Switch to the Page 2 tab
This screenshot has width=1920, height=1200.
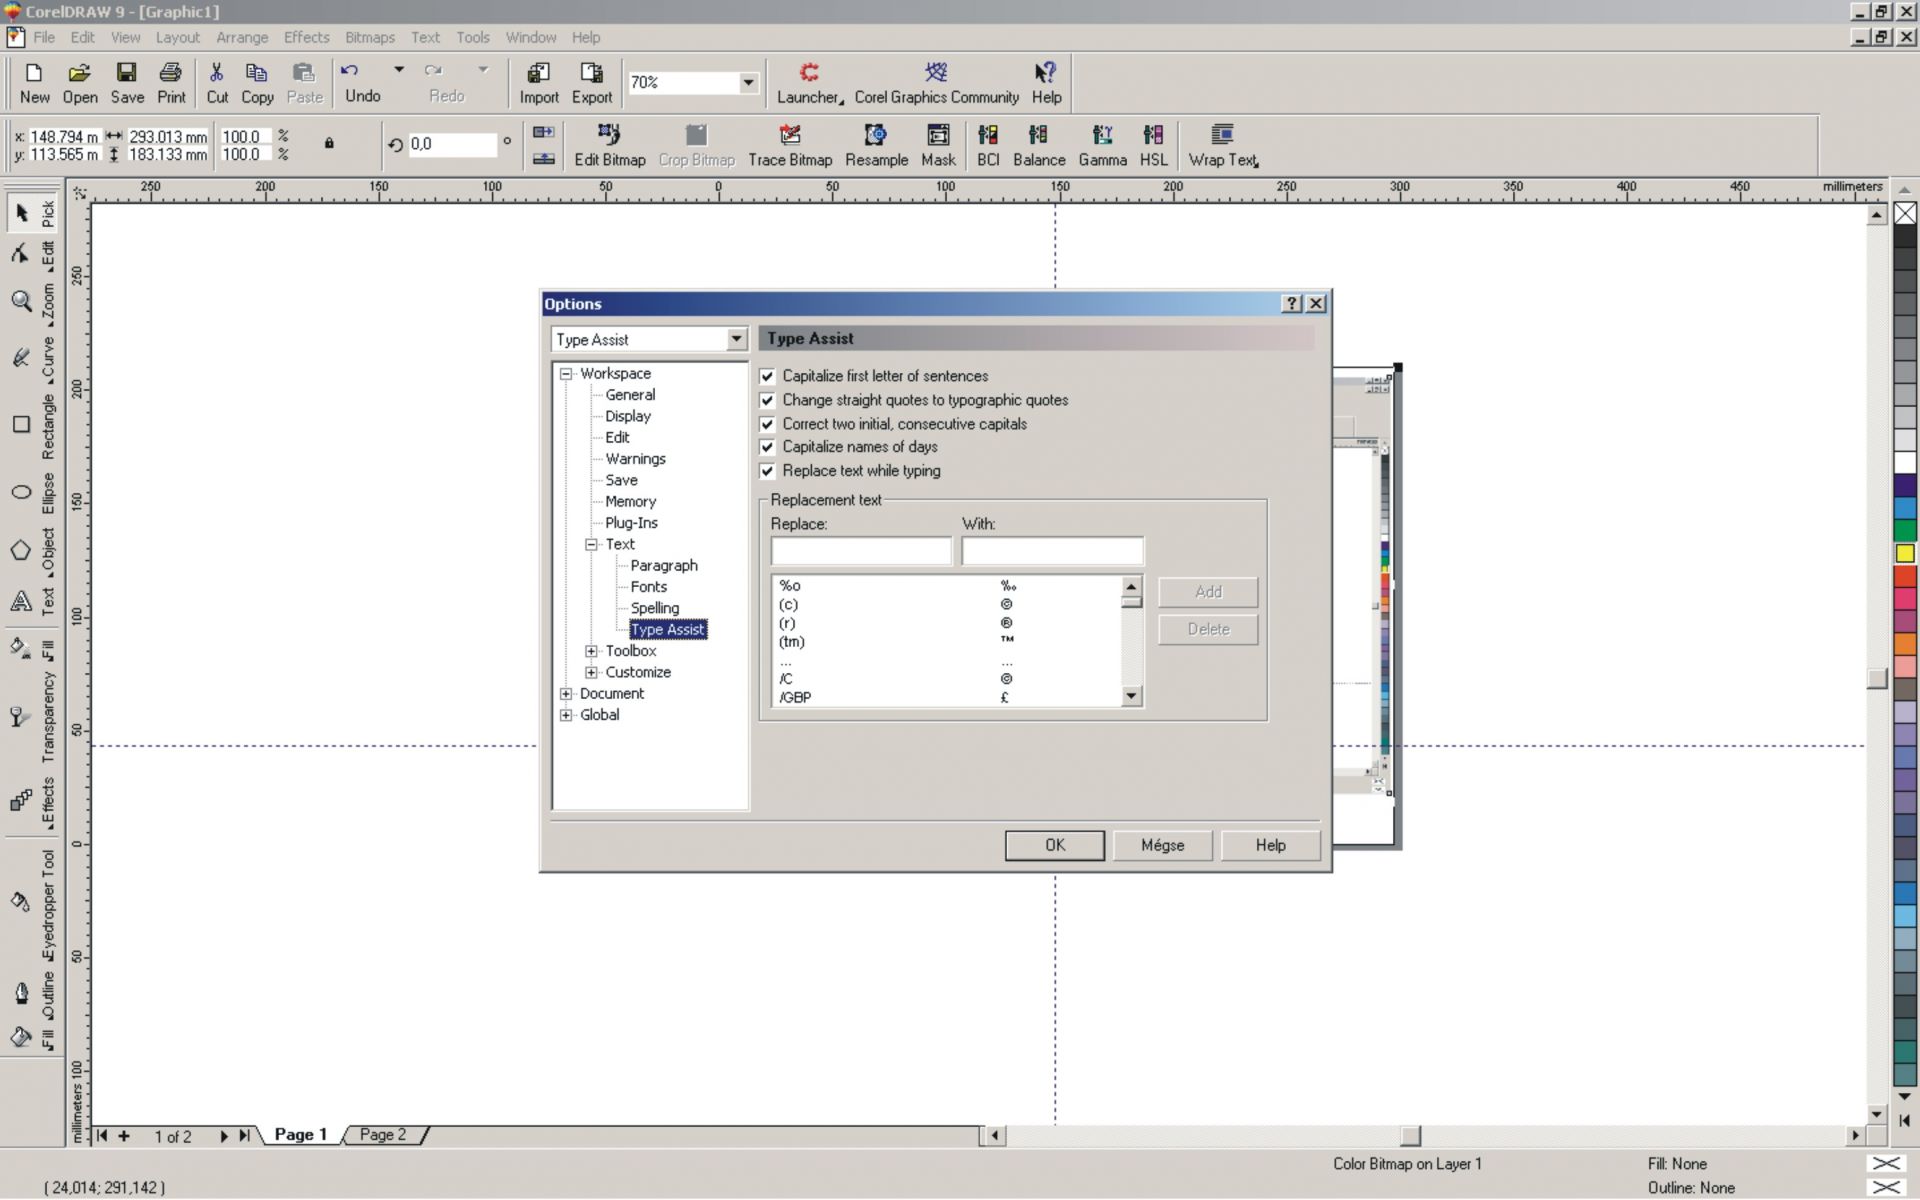[383, 1135]
